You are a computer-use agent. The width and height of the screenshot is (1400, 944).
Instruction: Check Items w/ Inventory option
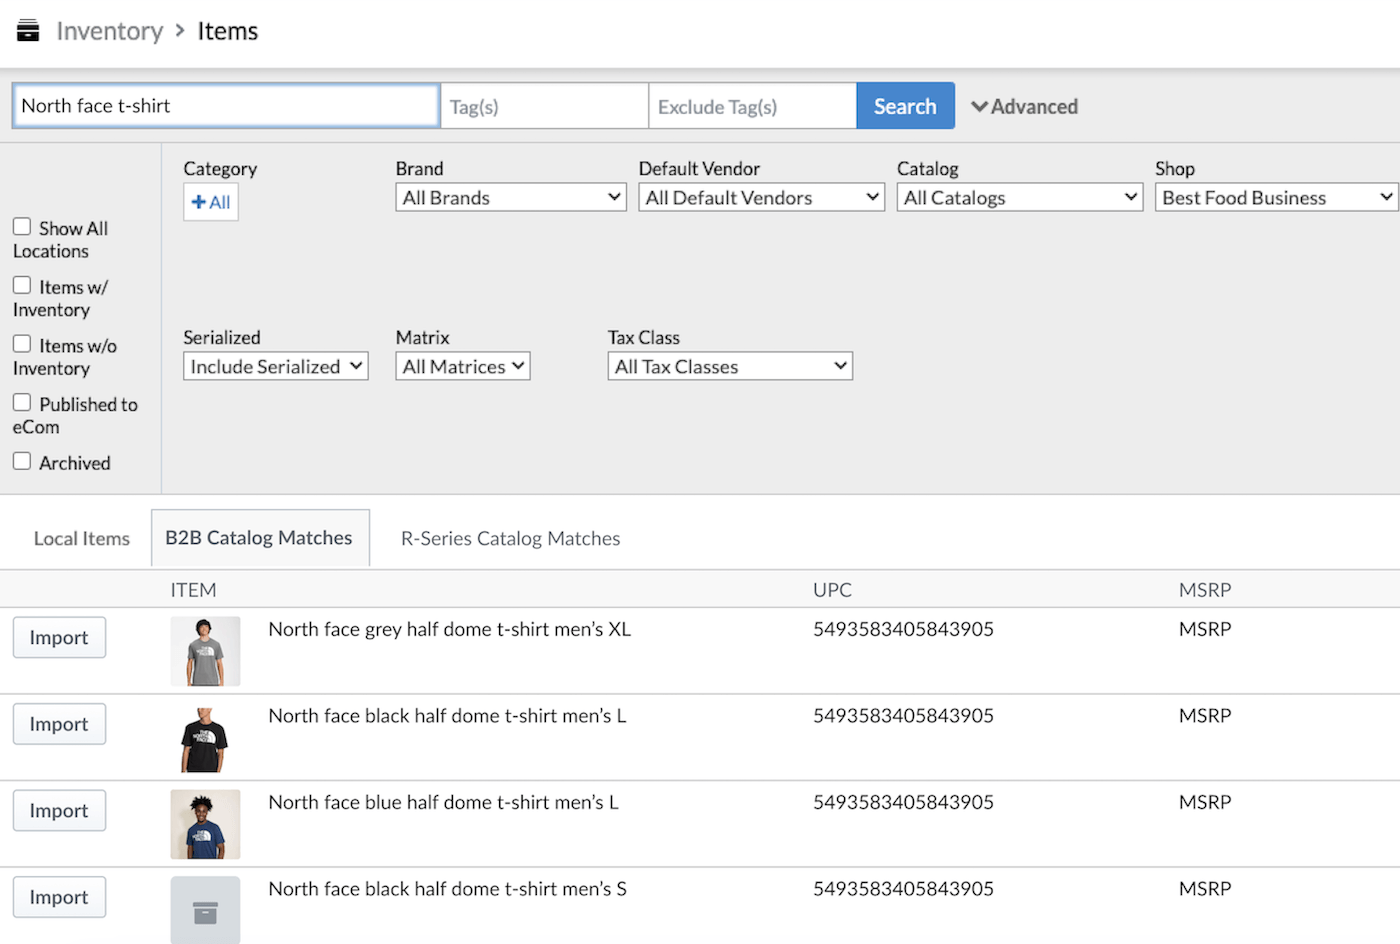22,286
